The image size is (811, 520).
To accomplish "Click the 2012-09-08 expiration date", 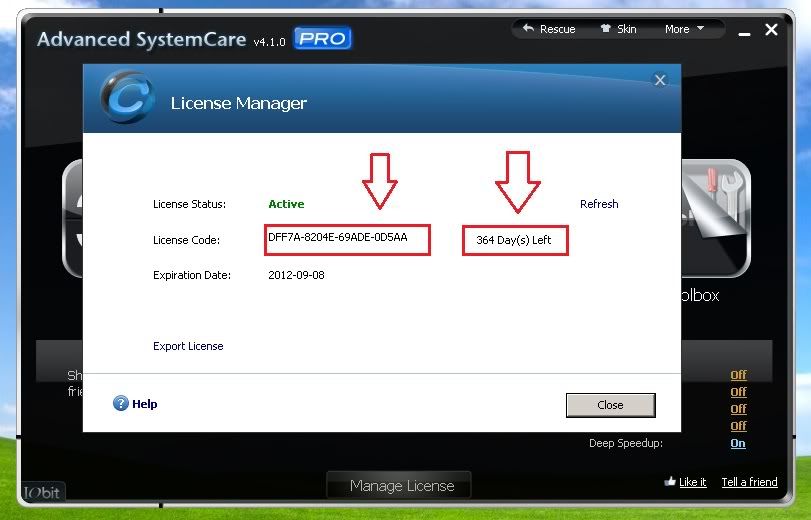I will tap(296, 275).
